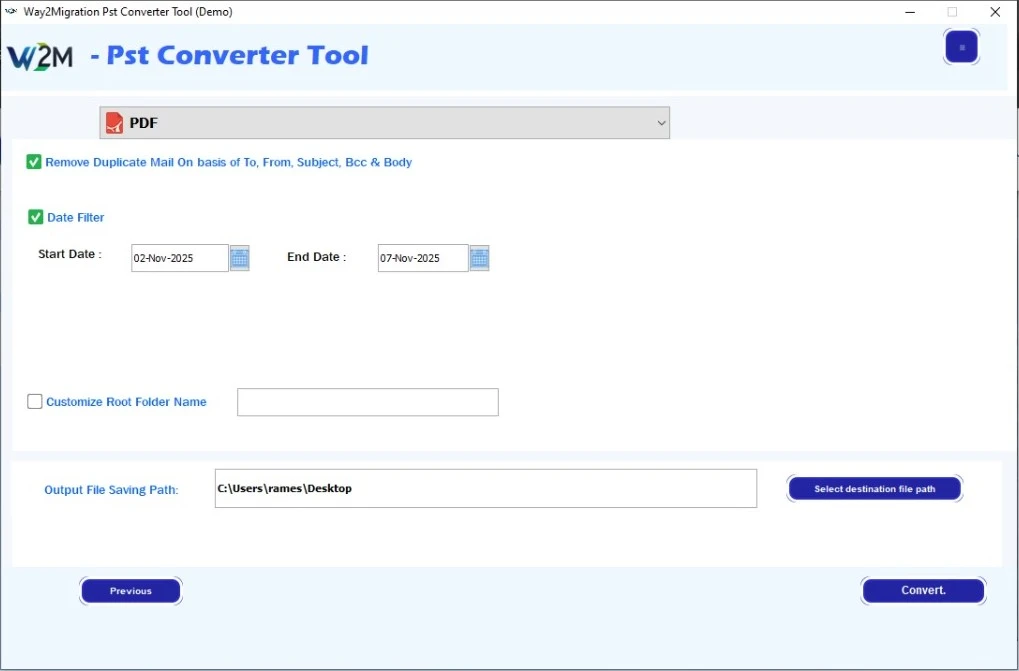Select the PDF text in the format box
This screenshot has height=671, width=1019.
click(144, 123)
